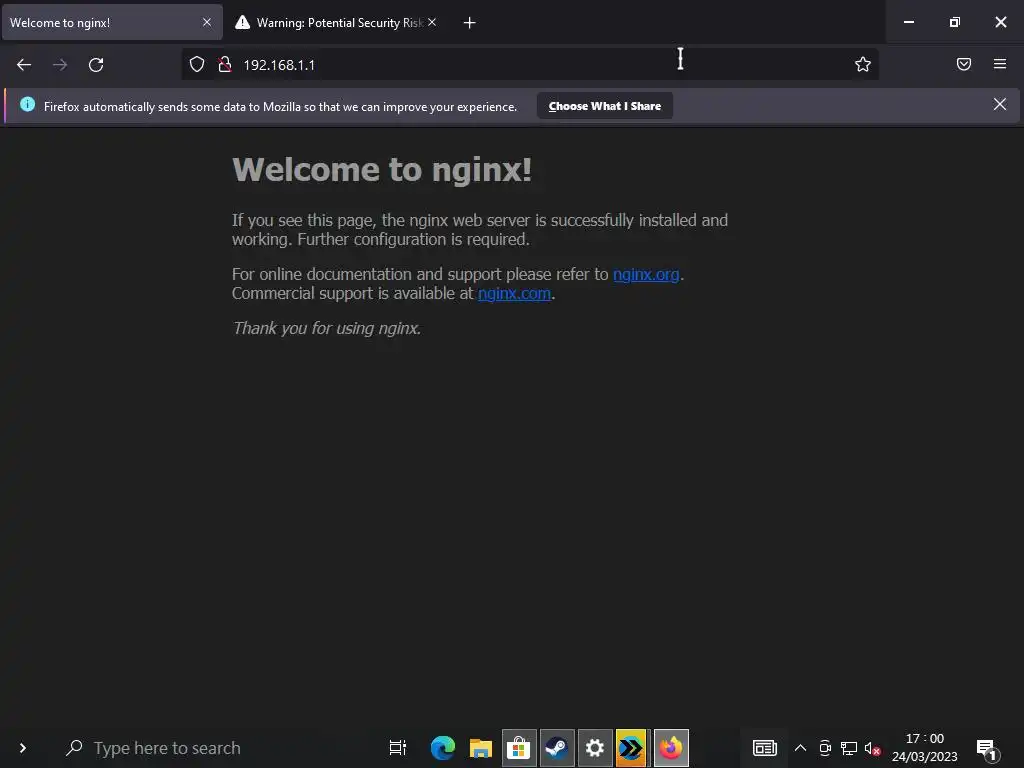Open the yellow arrow app in taskbar
This screenshot has height=768, width=1024.
(x=632, y=748)
